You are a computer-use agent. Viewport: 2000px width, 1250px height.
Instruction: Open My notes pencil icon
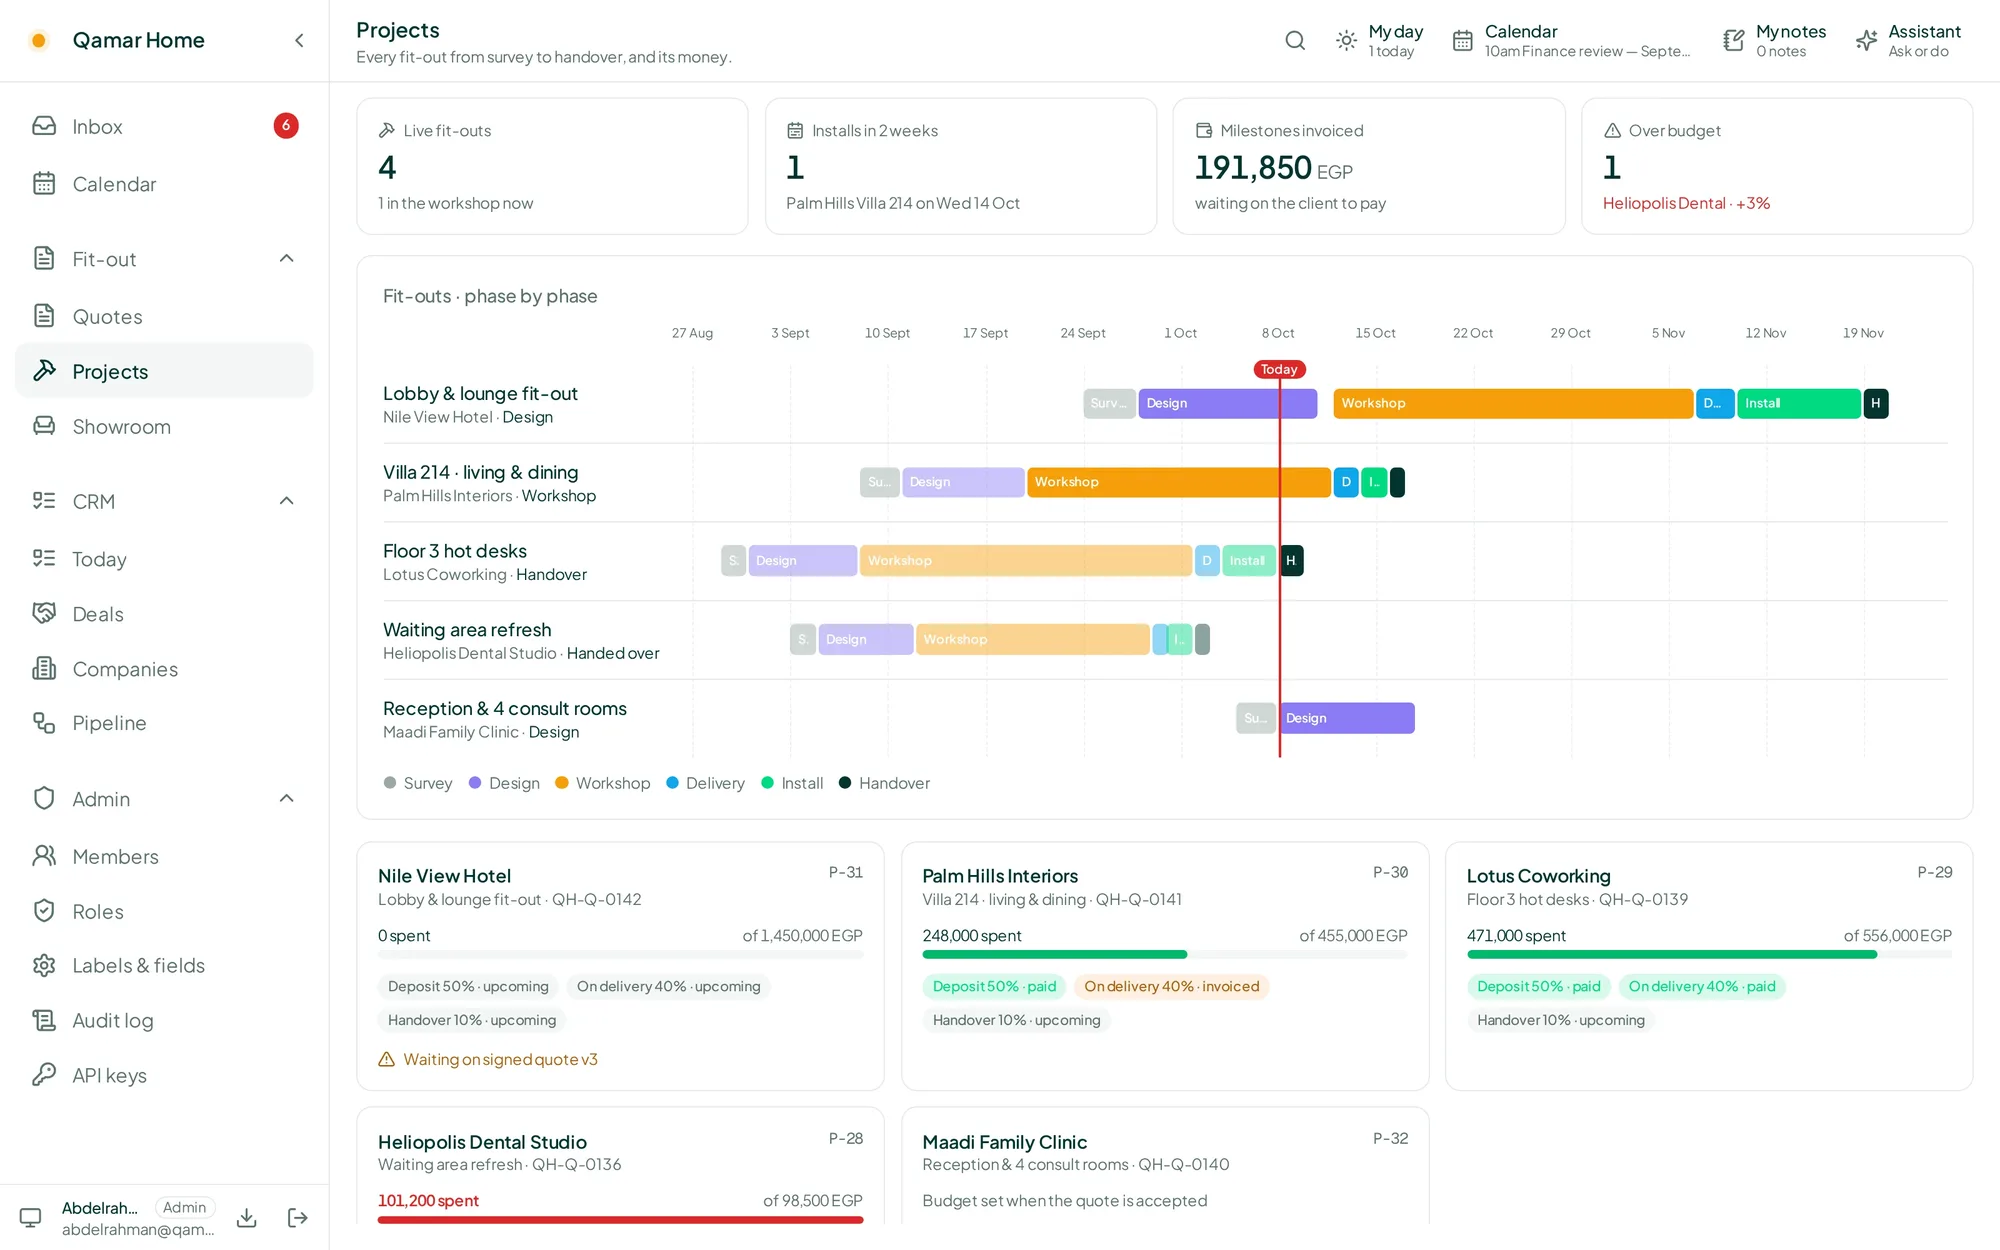pyautogui.click(x=1733, y=40)
